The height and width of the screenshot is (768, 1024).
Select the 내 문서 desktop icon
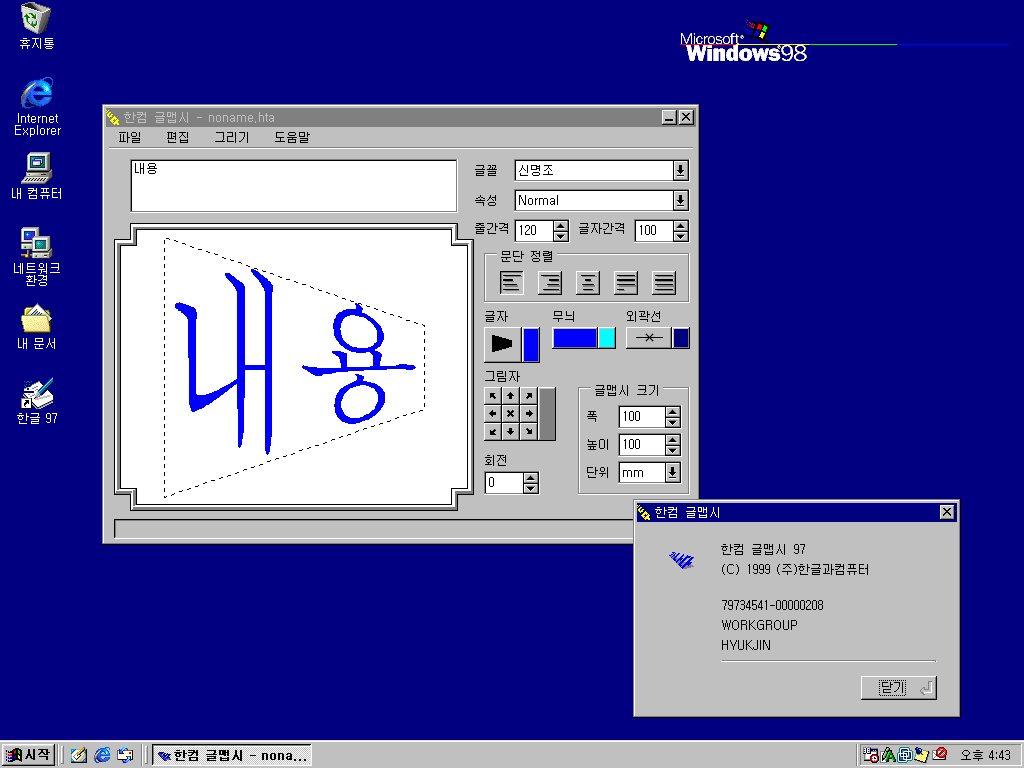37,327
